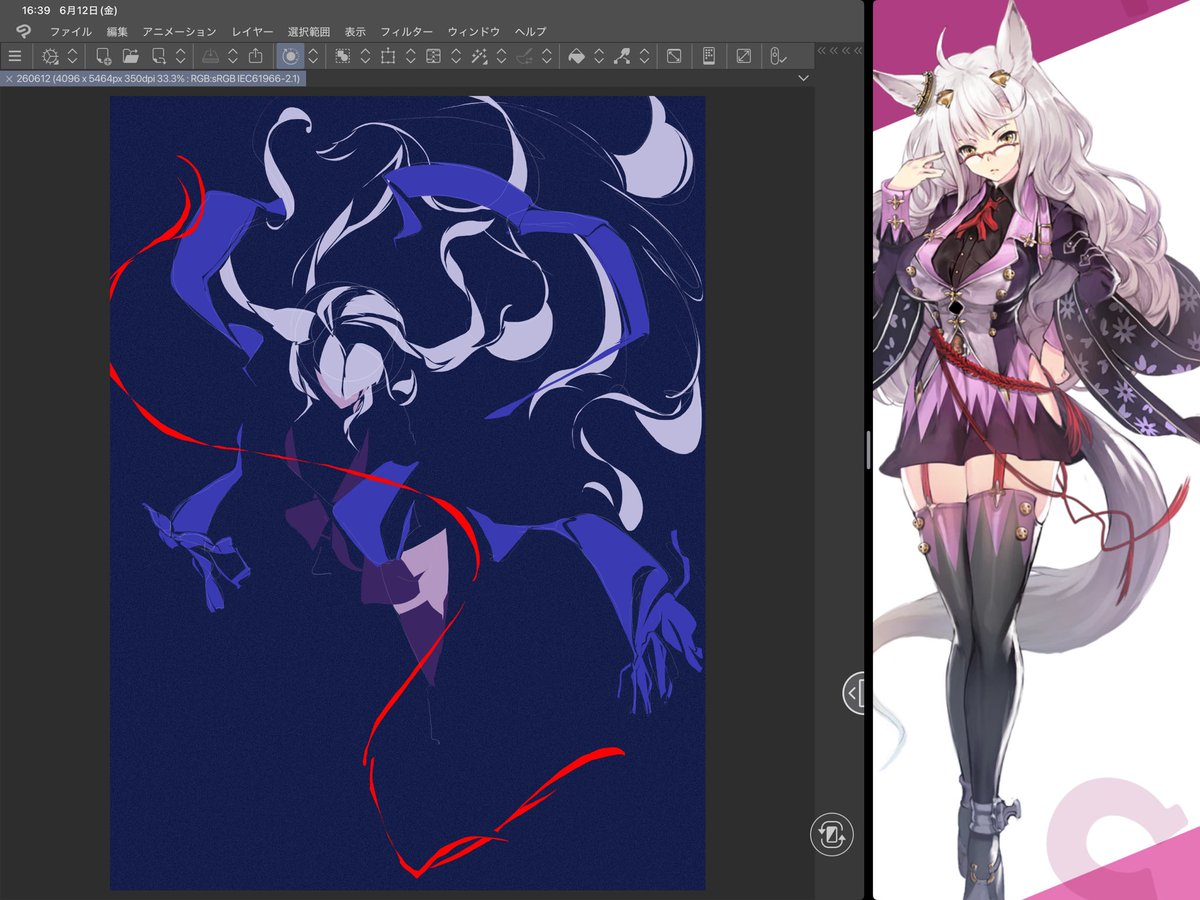Expand arrows next to vector node icon
Viewport: 1200px width, 900px height.
[645, 56]
